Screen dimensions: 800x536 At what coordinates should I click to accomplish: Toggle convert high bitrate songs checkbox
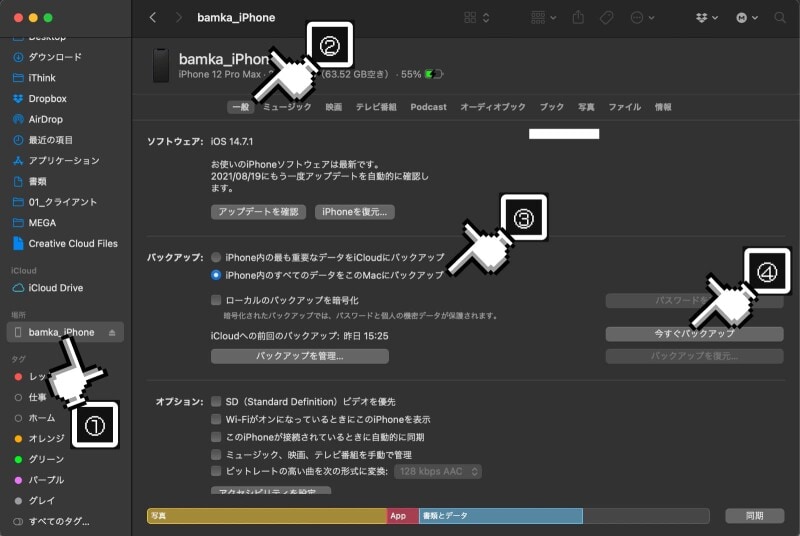click(x=216, y=471)
